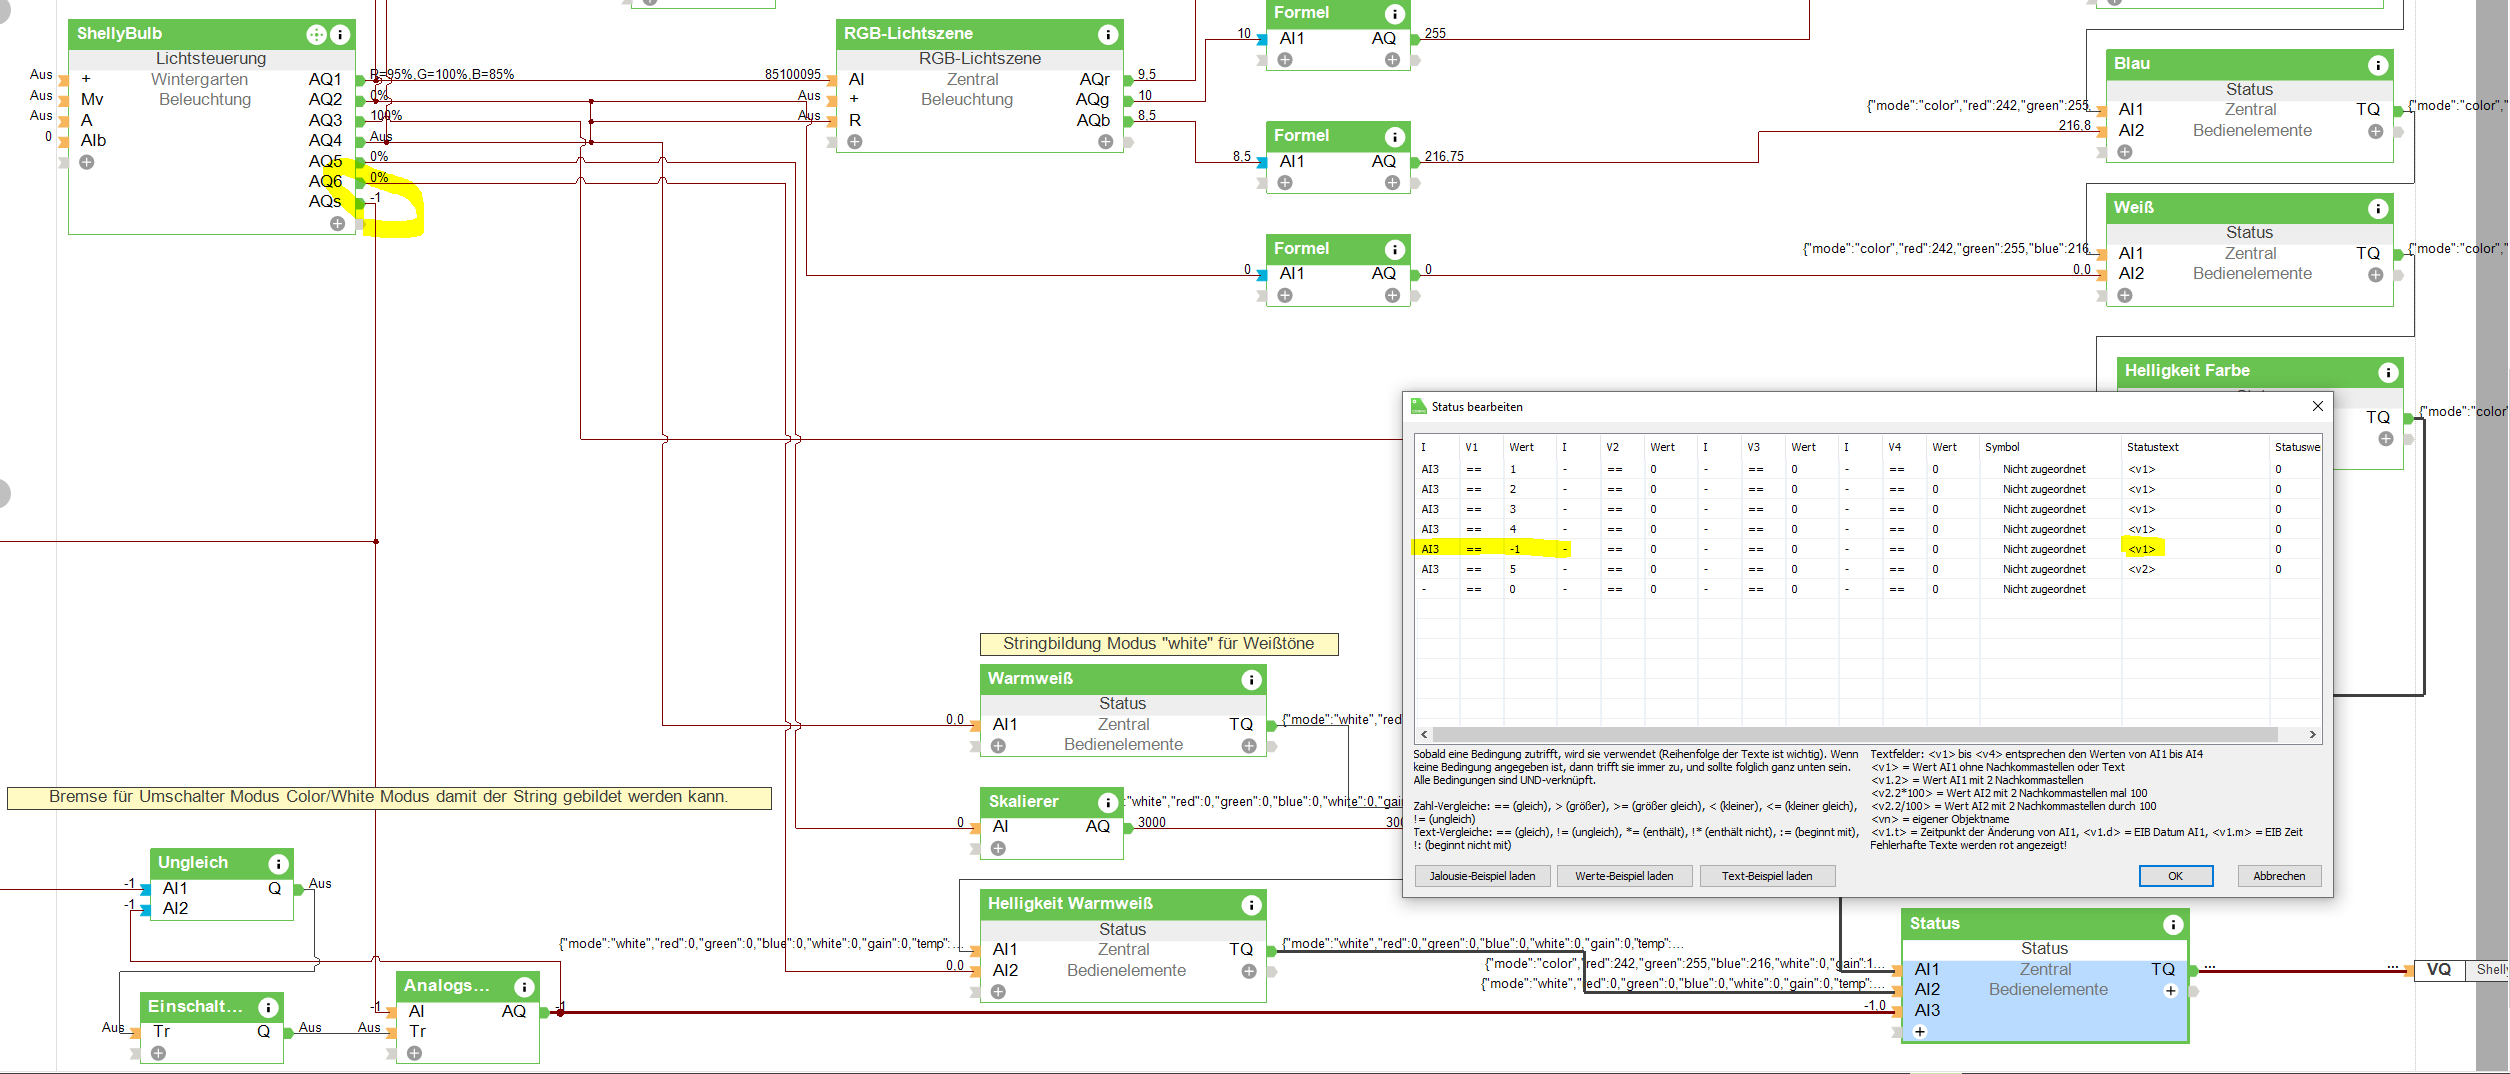
Task: Add an input to the ShellyBulb block
Action: (x=87, y=162)
